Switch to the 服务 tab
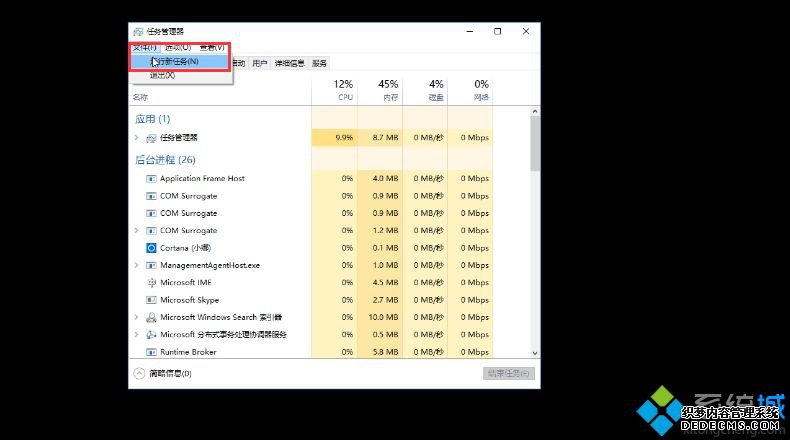 point(319,64)
